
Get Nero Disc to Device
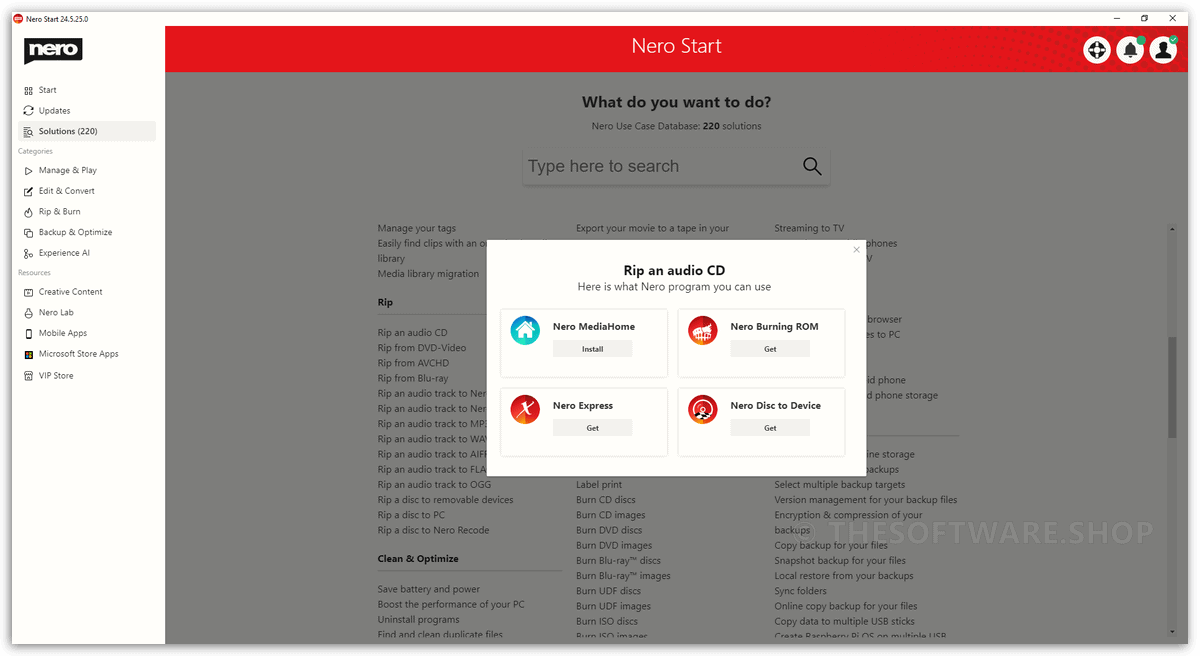pos(770,428)
